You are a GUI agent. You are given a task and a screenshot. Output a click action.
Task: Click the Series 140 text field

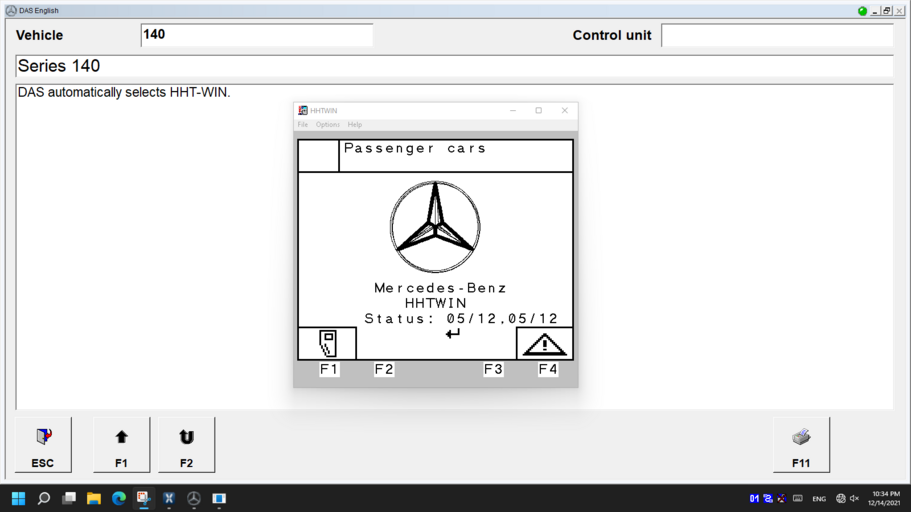pyautogui.click(x=454, y=66)
